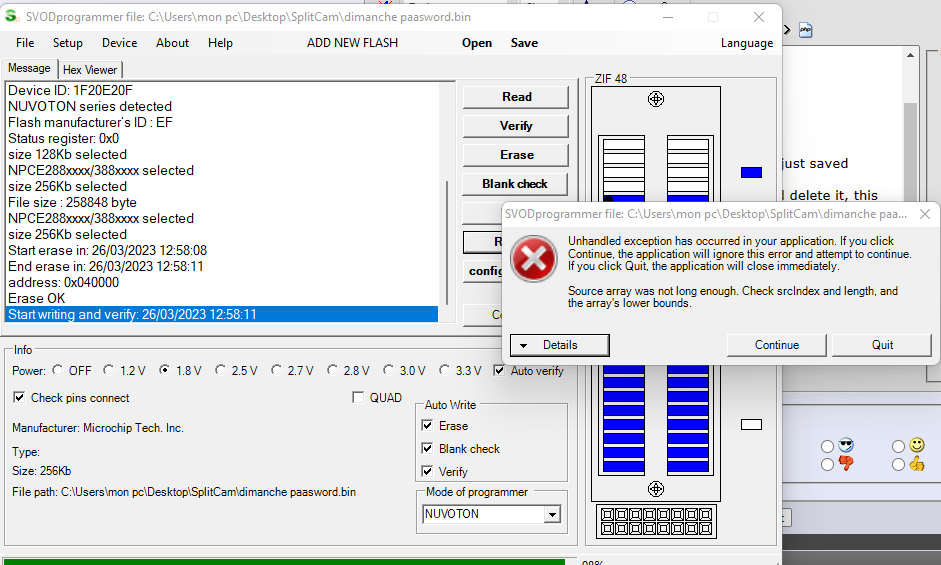Click the Verify button
Image resolution: width=941 pixels, height=565 pixels.
[516, 125]
